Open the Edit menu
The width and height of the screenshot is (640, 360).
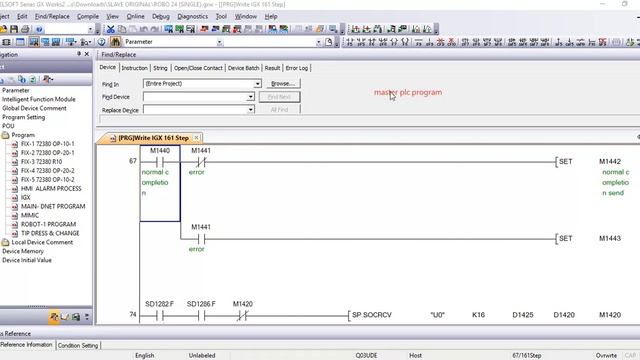[x=22, y=16]
